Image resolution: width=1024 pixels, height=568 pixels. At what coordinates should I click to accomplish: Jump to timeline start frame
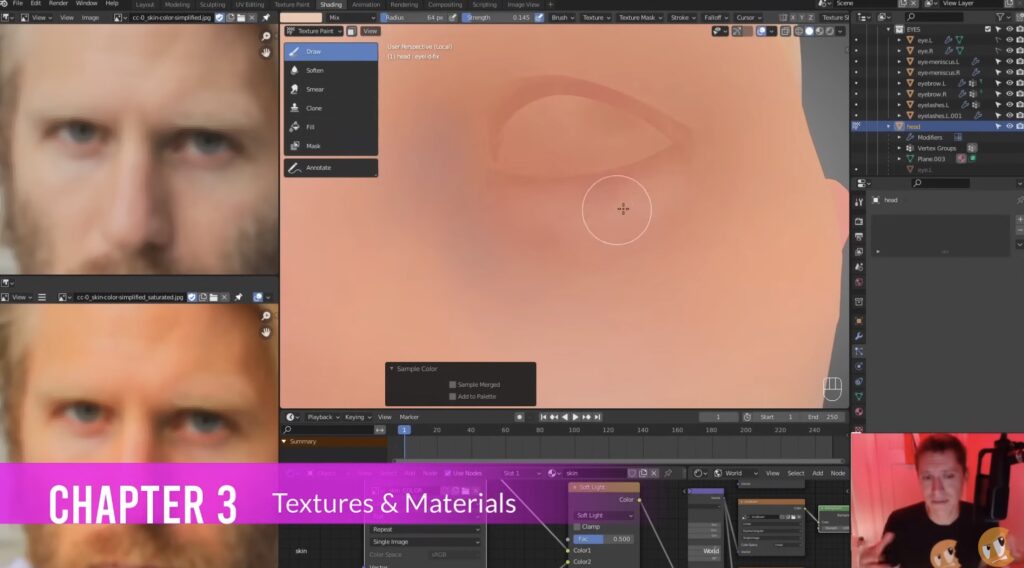(x=543, y=417)
